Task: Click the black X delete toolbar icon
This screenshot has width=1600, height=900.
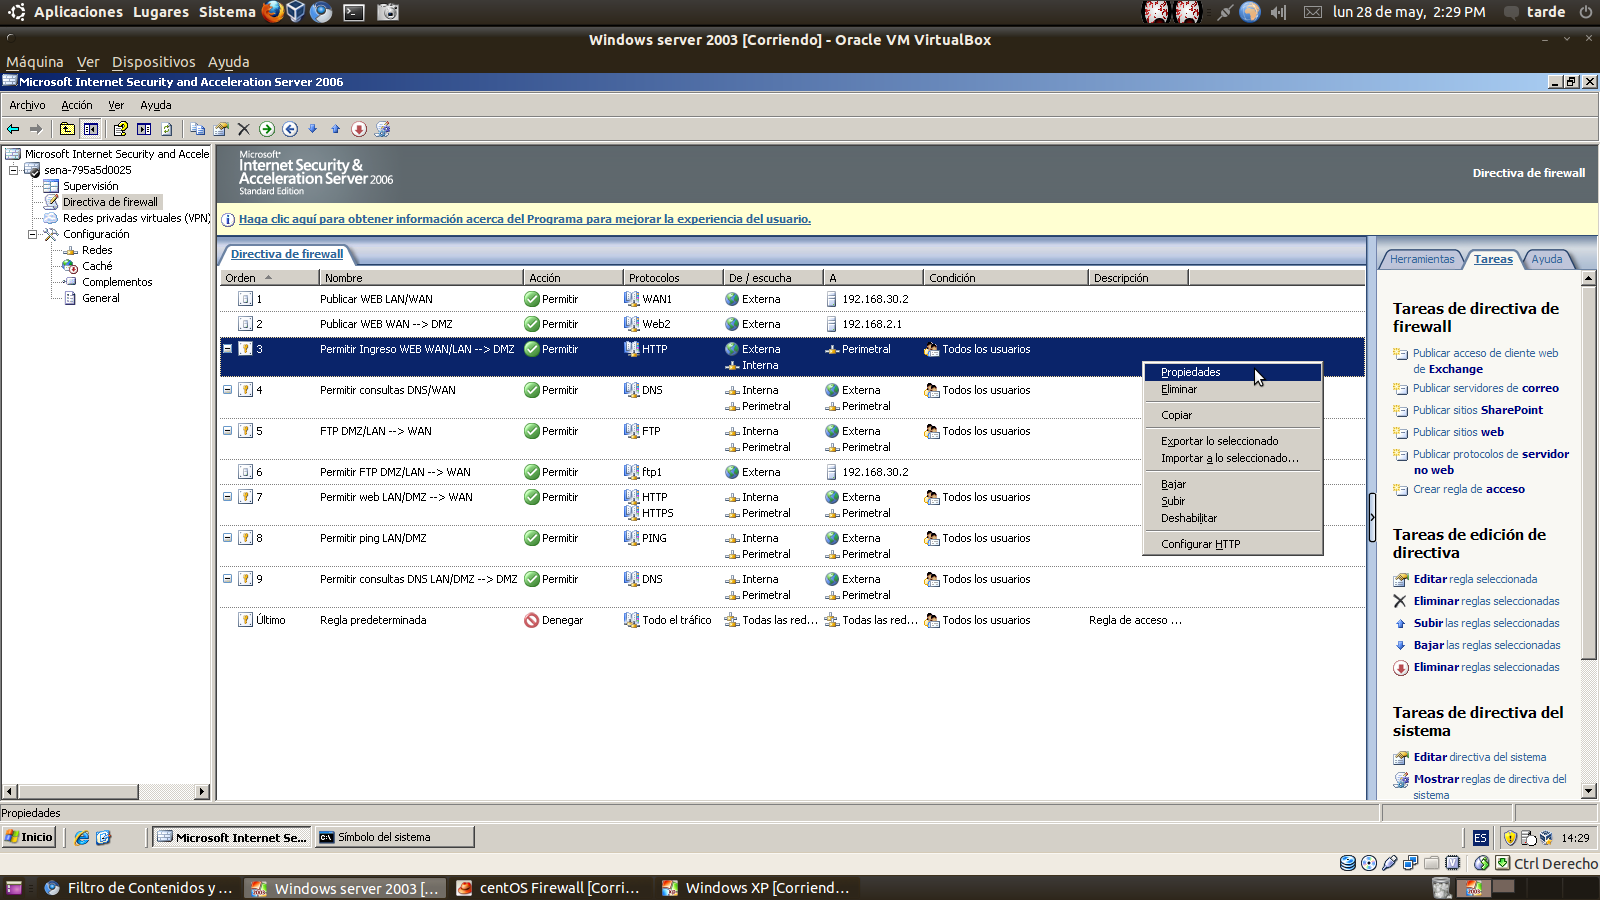Action: pos(243,129)
